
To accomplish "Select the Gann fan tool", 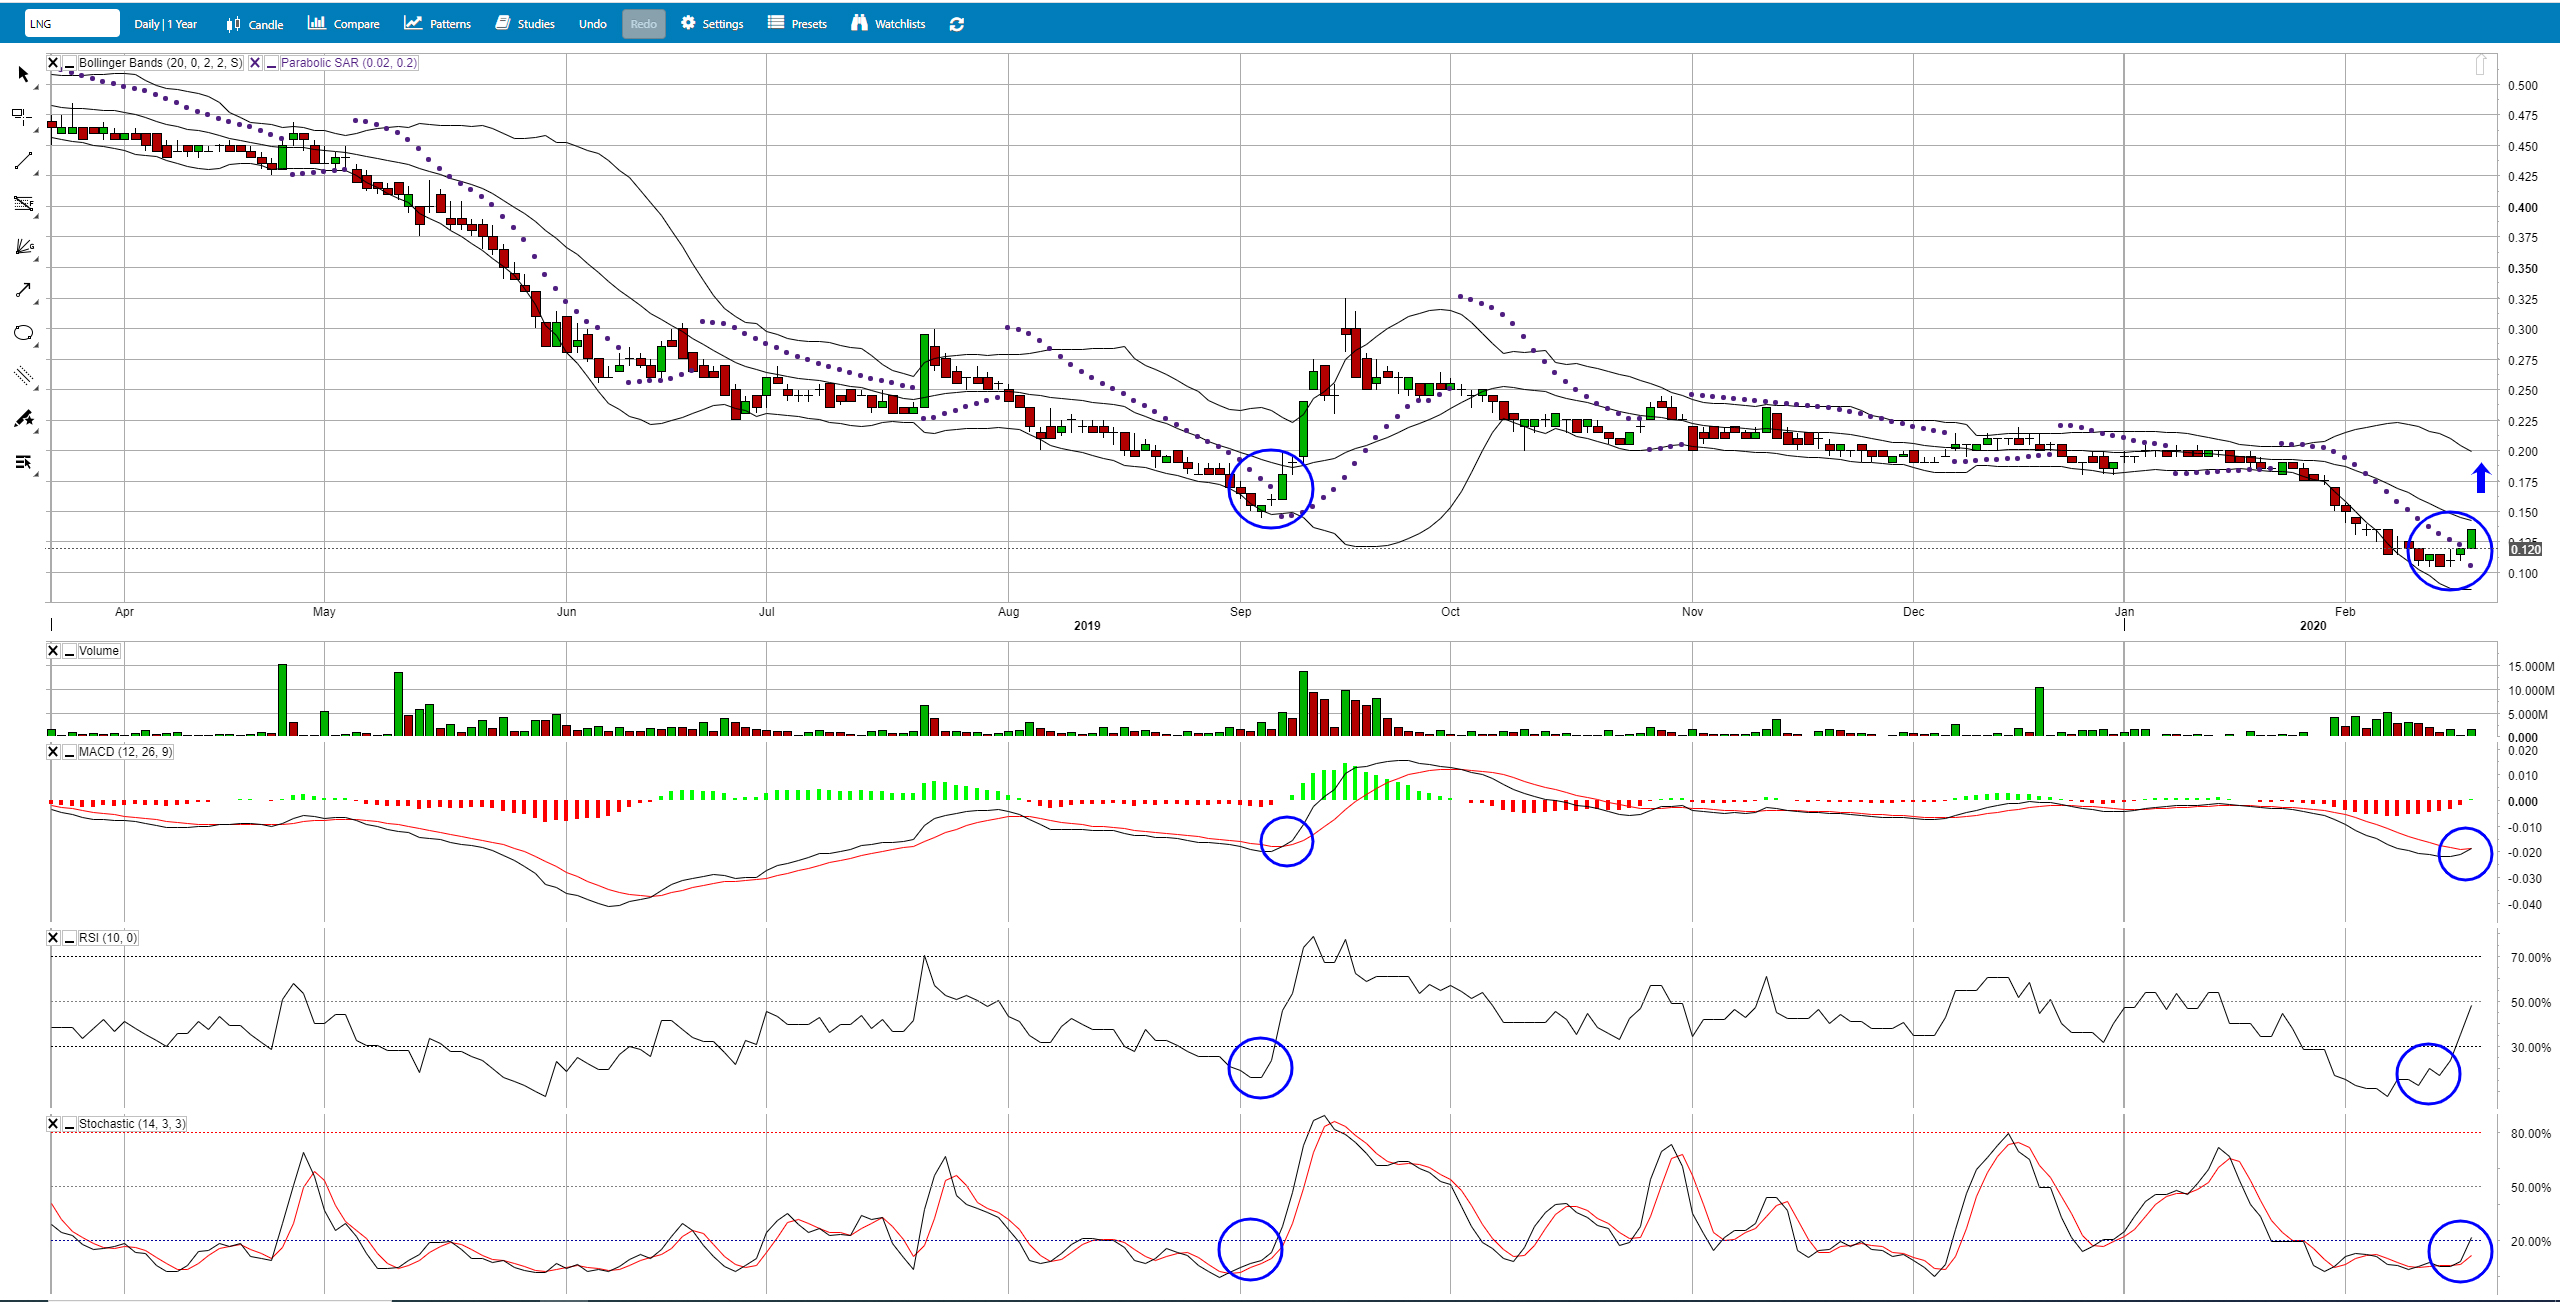I will click(24, 247).
